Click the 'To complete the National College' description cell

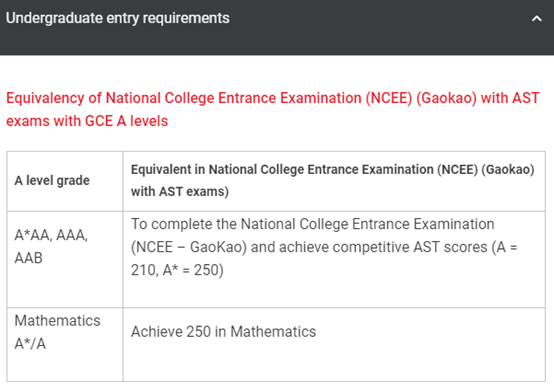click(334, 259)
